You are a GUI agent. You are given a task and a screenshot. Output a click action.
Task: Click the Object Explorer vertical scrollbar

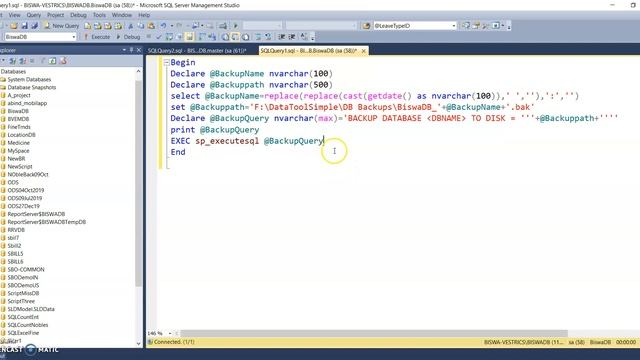tap(138, 184)
